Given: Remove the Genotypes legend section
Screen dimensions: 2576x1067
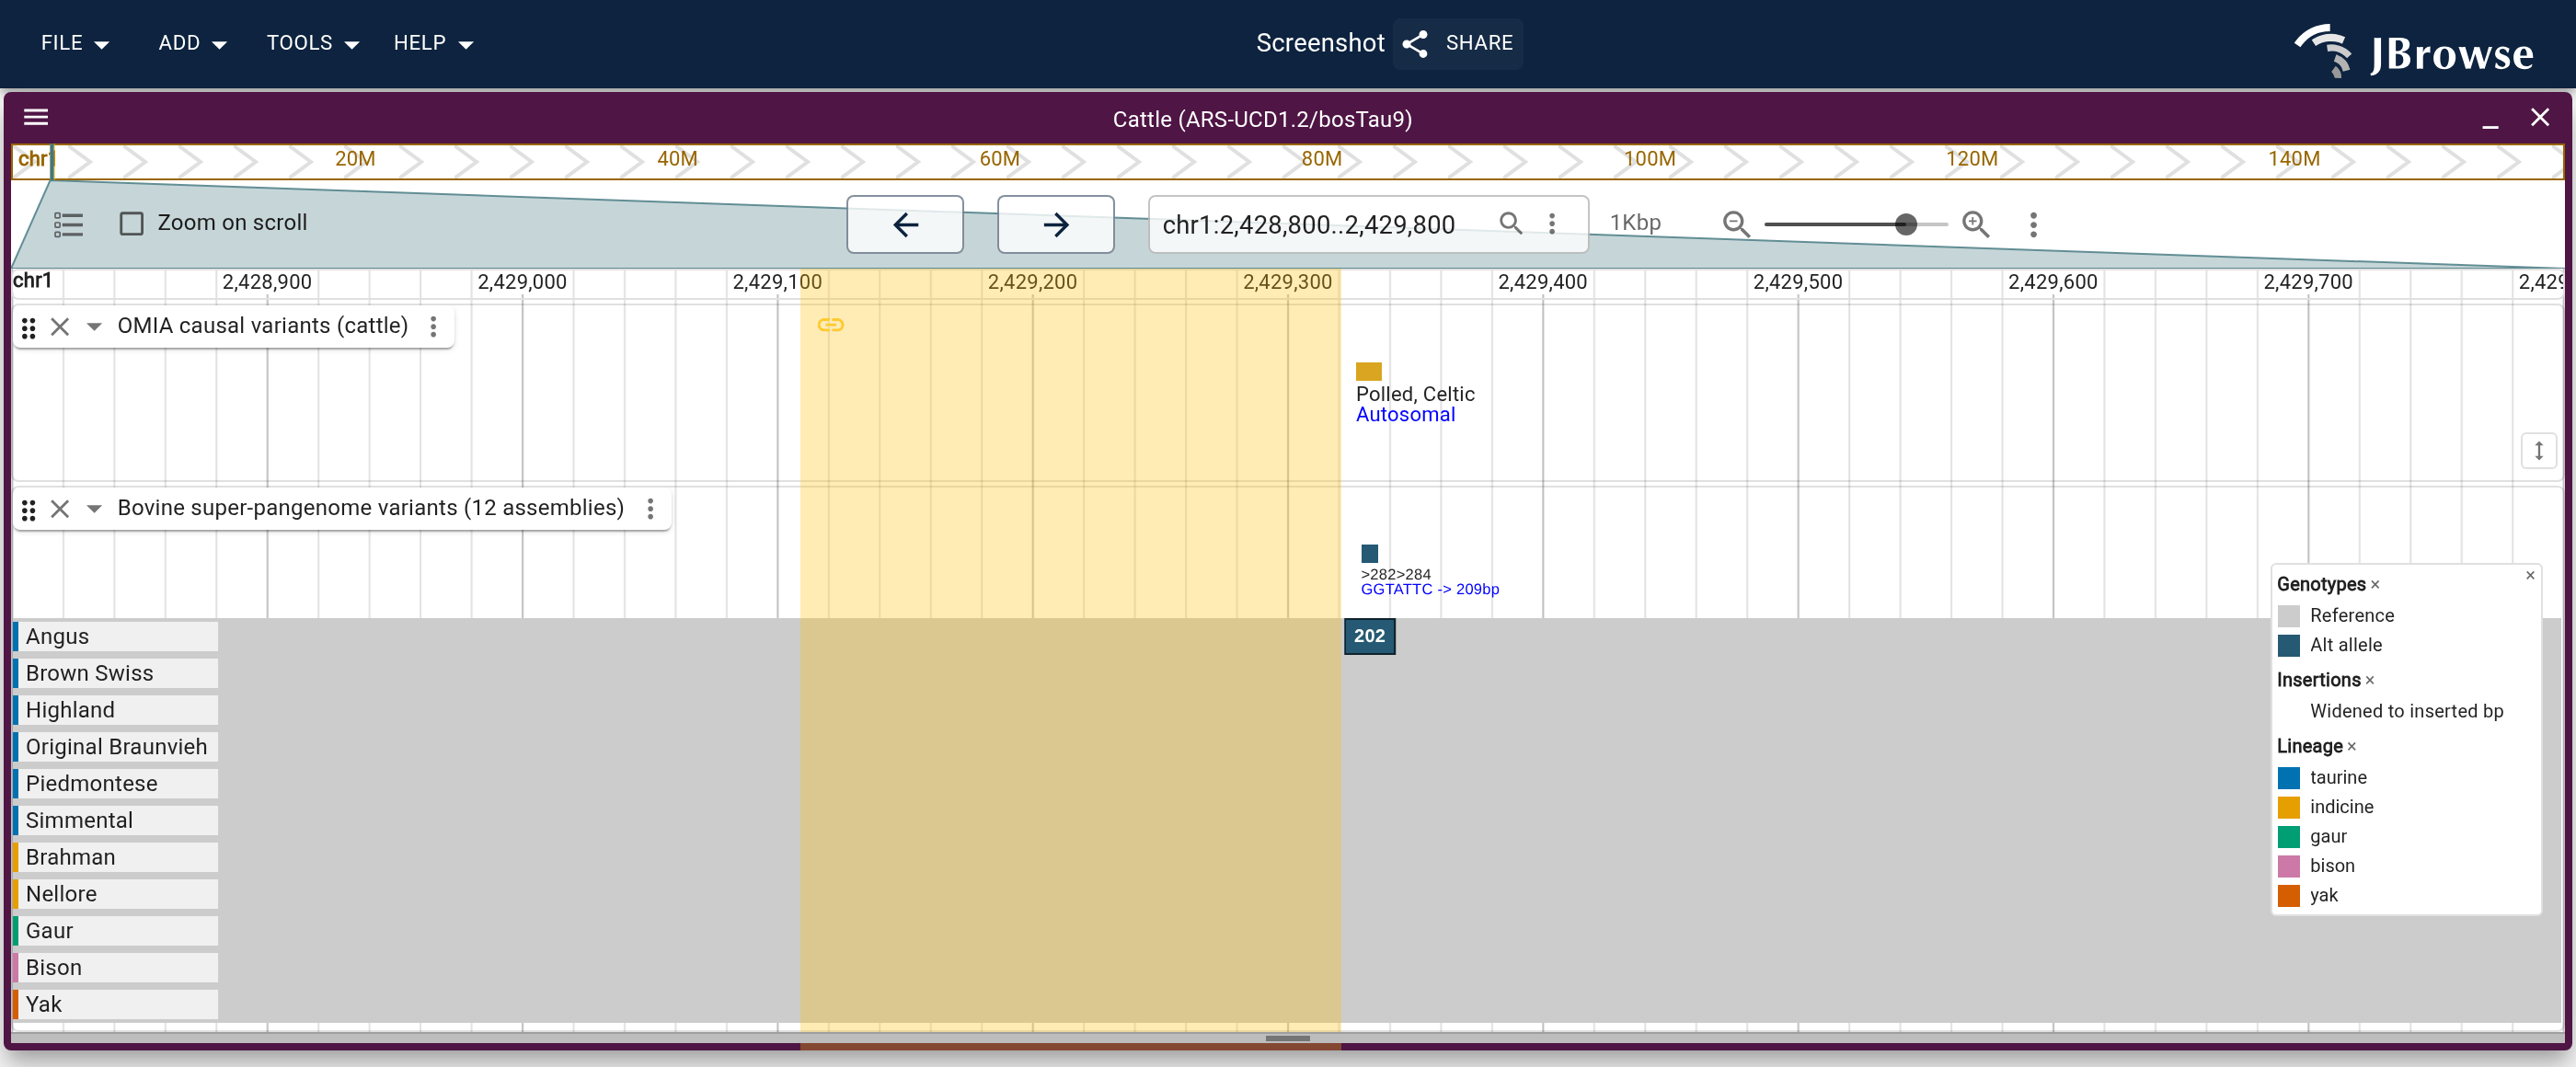Looking at the screenshot, I should click(2375, 585).
